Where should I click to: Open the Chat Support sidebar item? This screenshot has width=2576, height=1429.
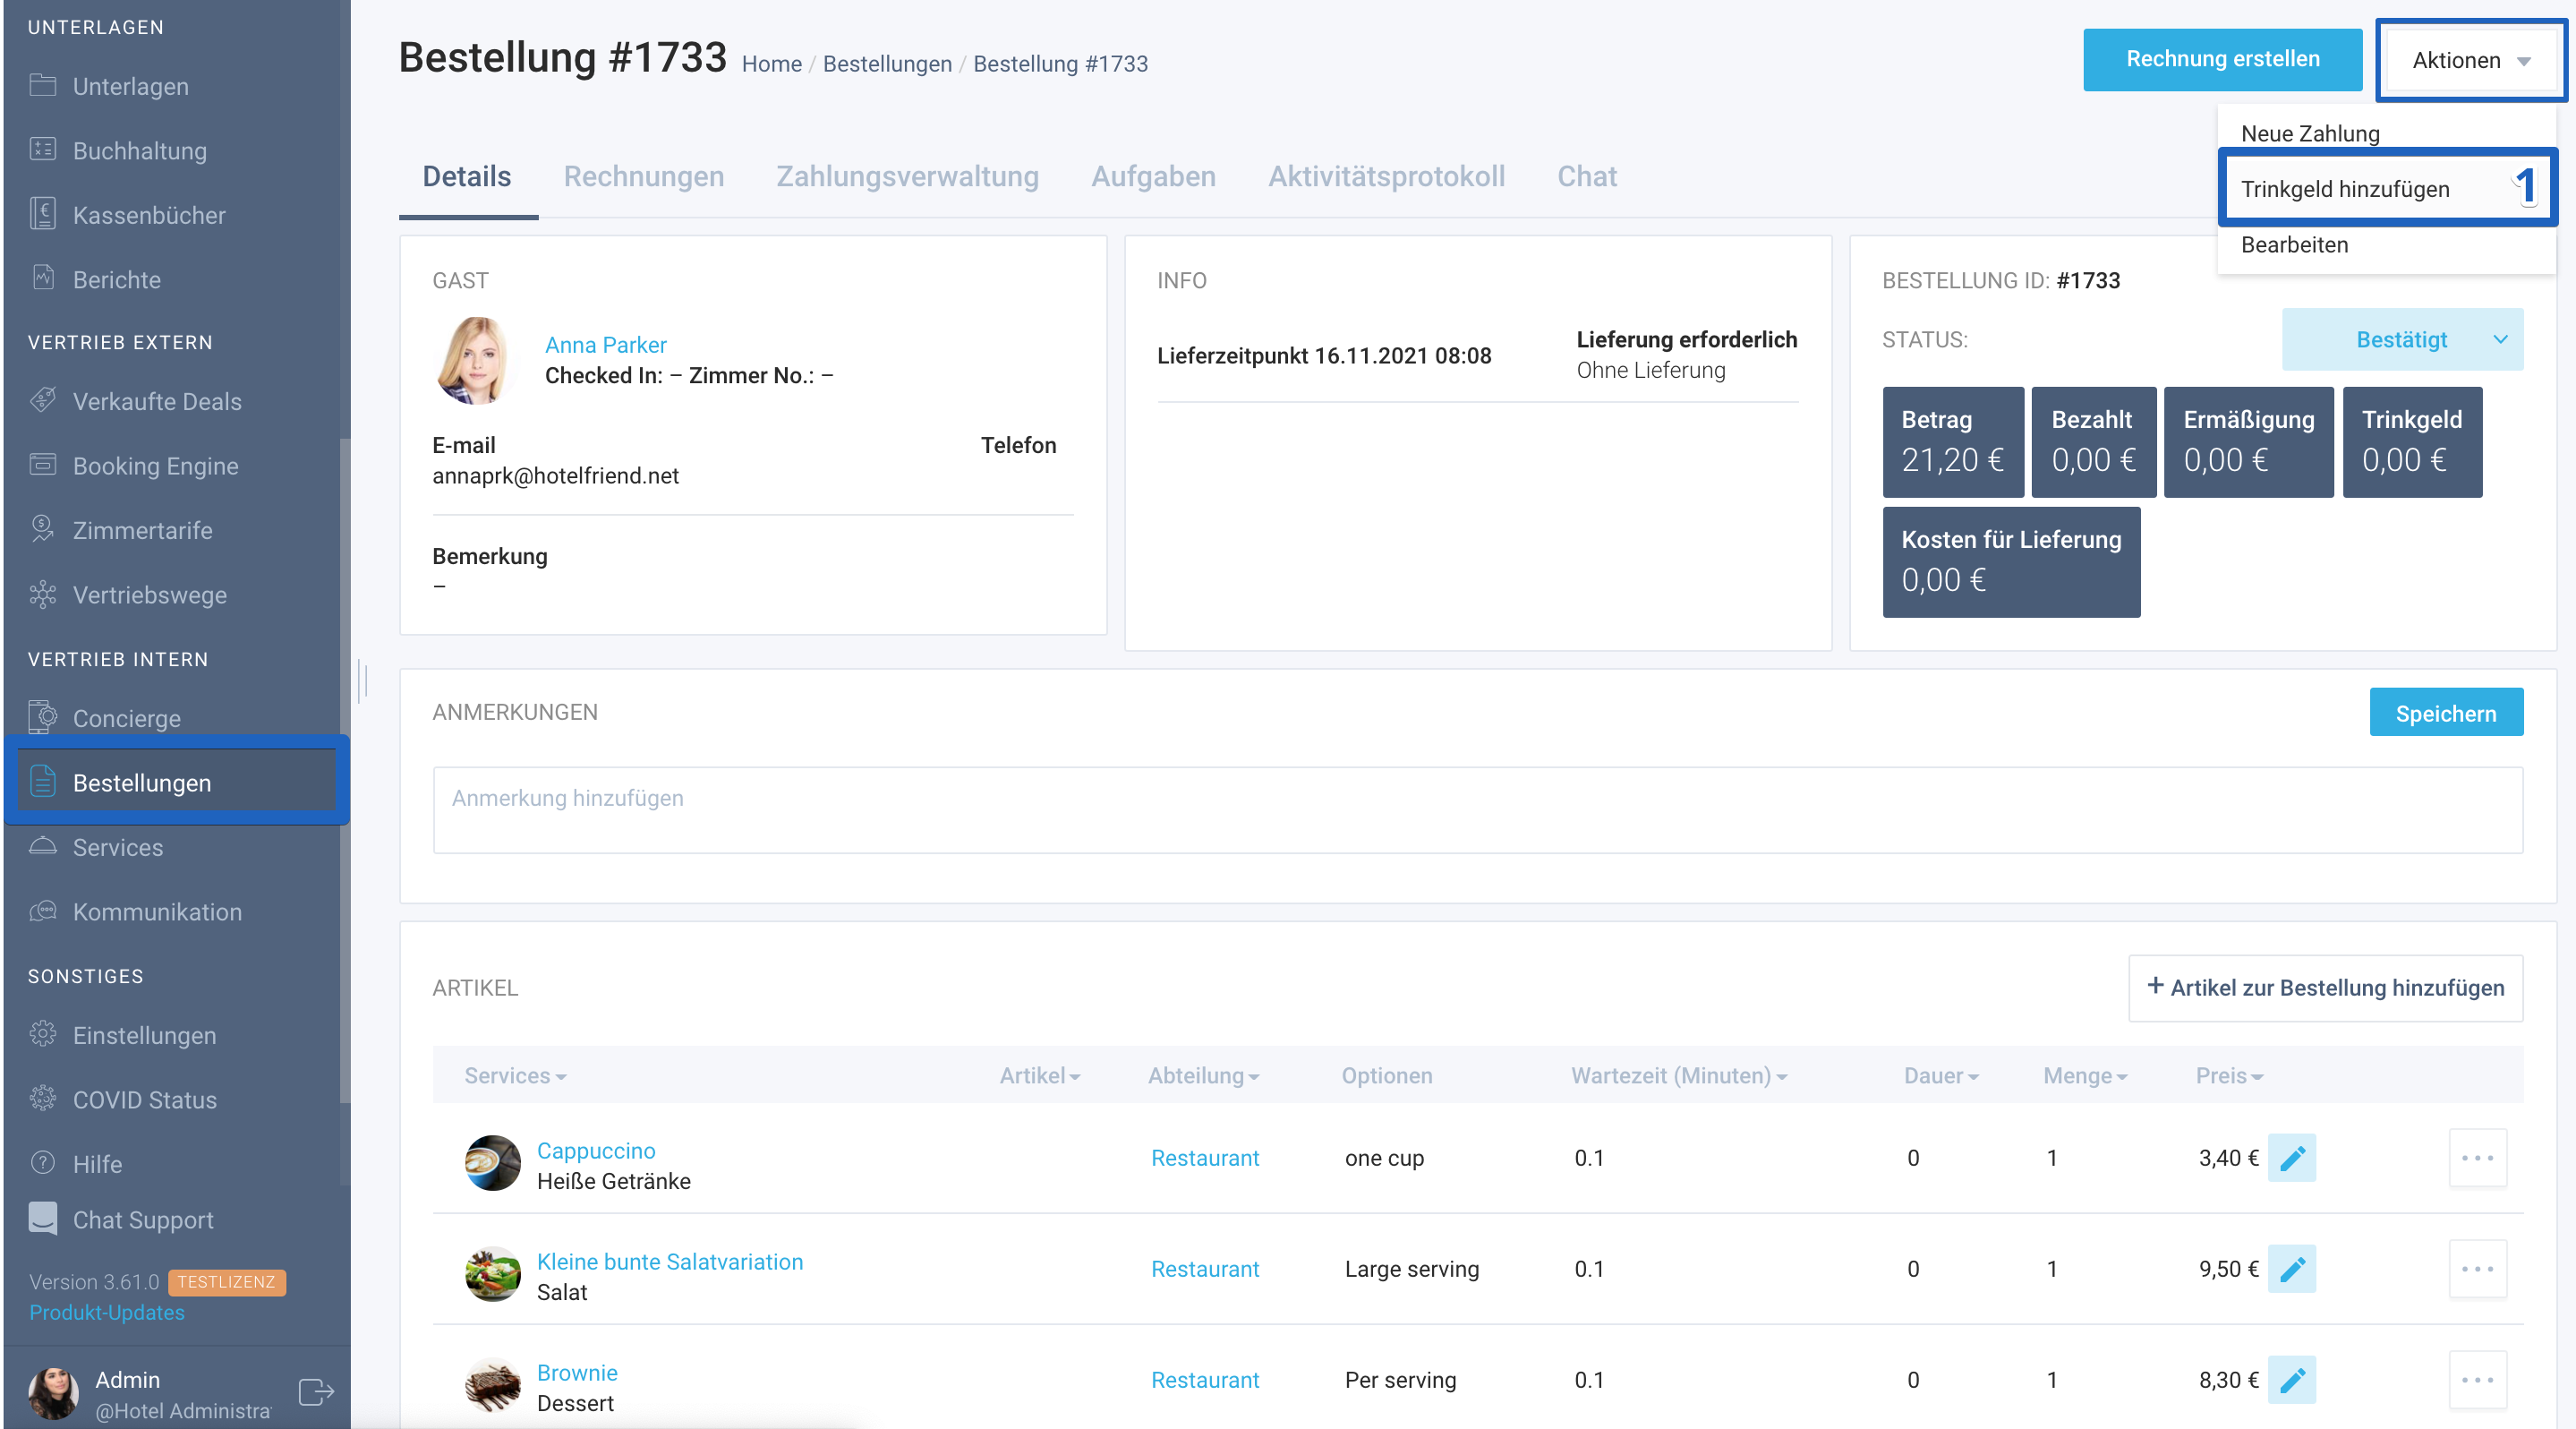pos(142,1220)
